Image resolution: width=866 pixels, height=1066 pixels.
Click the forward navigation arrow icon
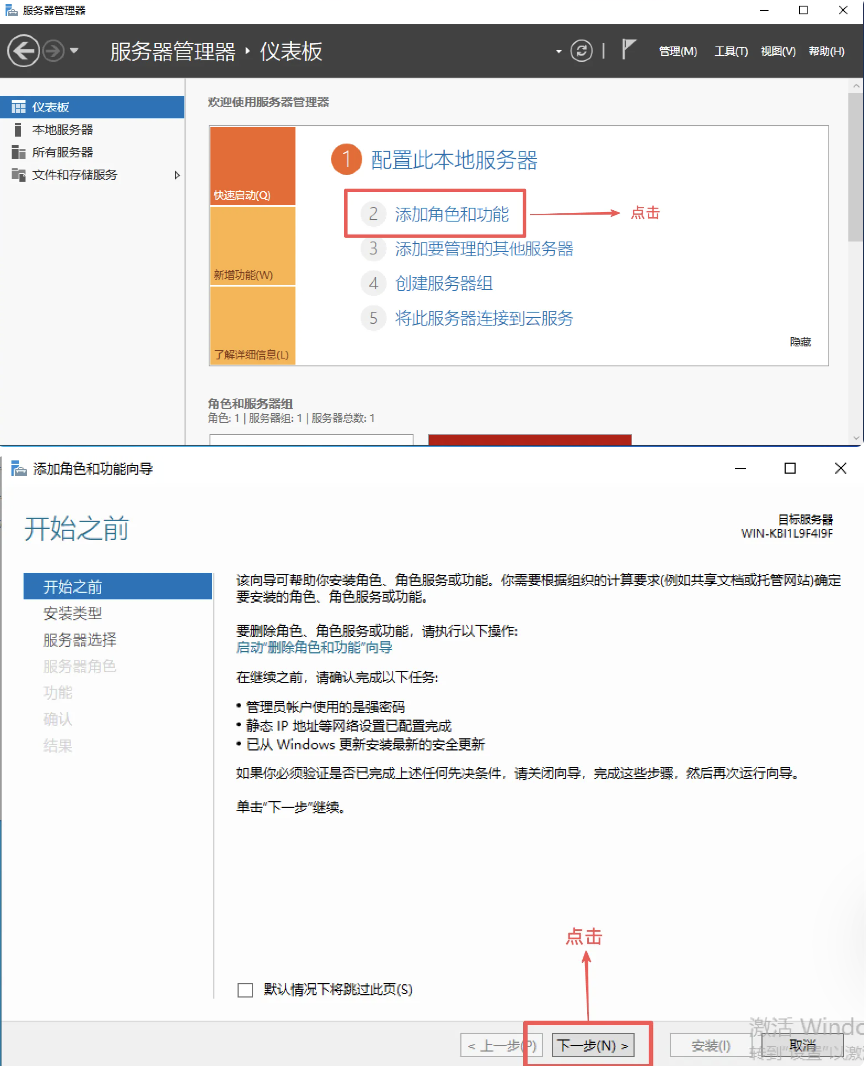pyautogui.click(x=53, y=51)
